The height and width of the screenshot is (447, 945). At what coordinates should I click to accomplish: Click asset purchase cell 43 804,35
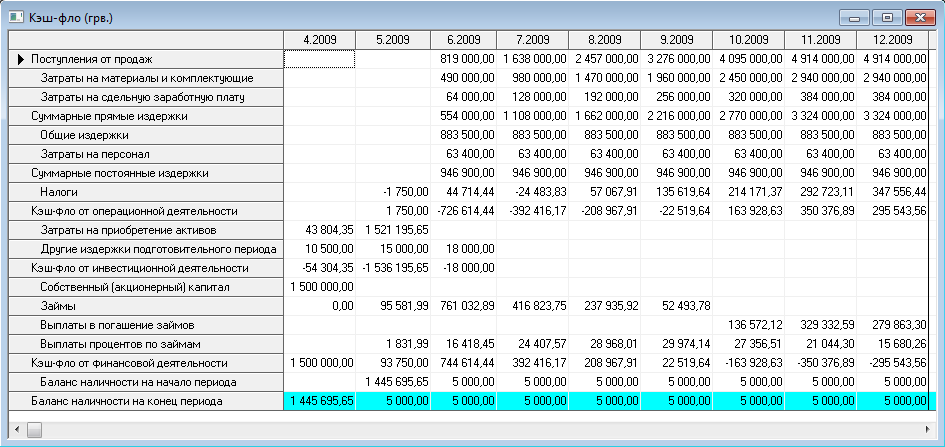coord(319,230)
